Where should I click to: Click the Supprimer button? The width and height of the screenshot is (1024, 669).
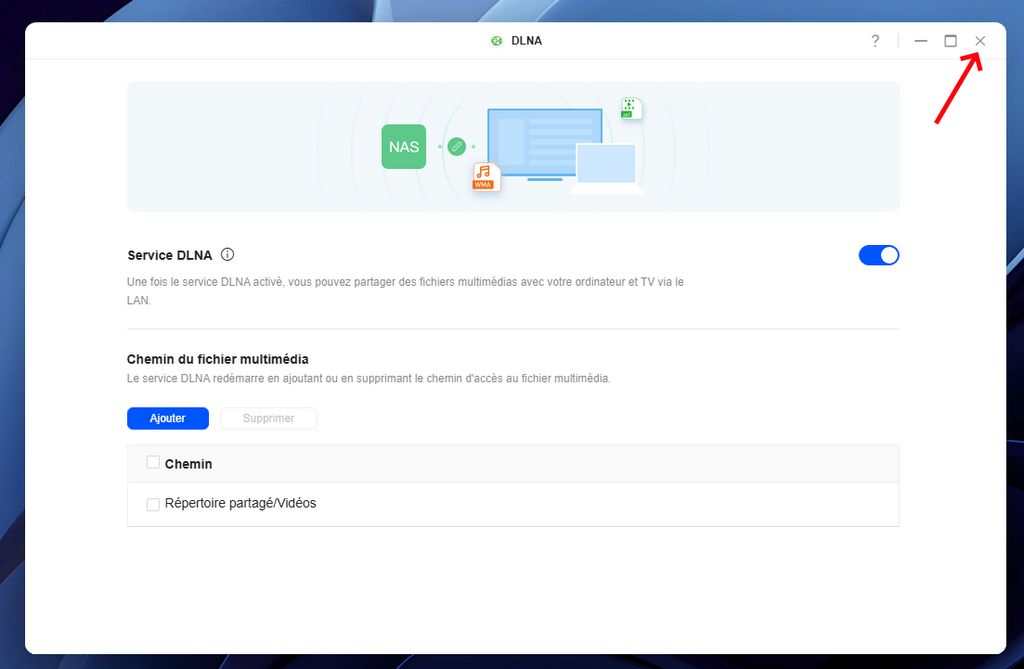268,418
